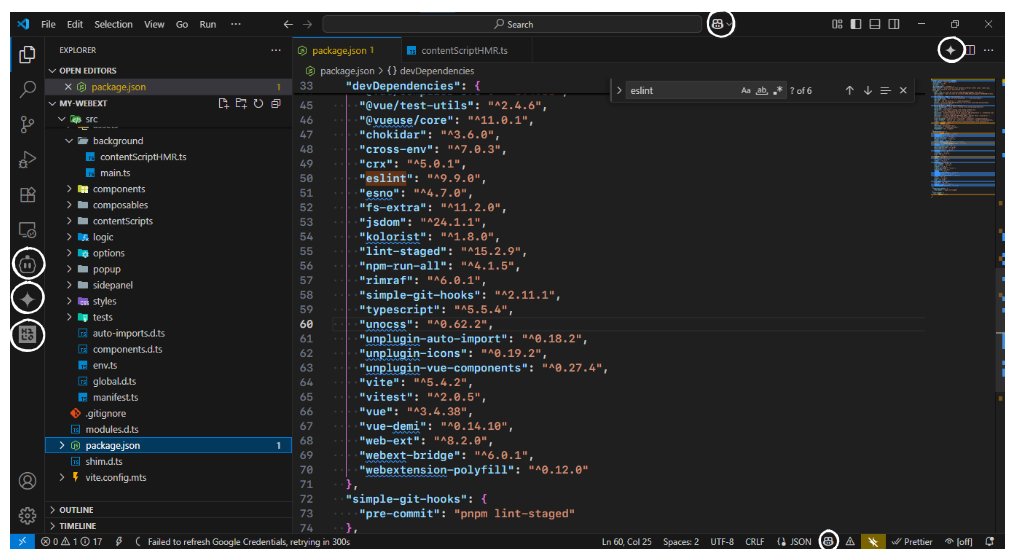Change the CRLF end of line sequence
Screen dimensions: 1015x560
755,541
